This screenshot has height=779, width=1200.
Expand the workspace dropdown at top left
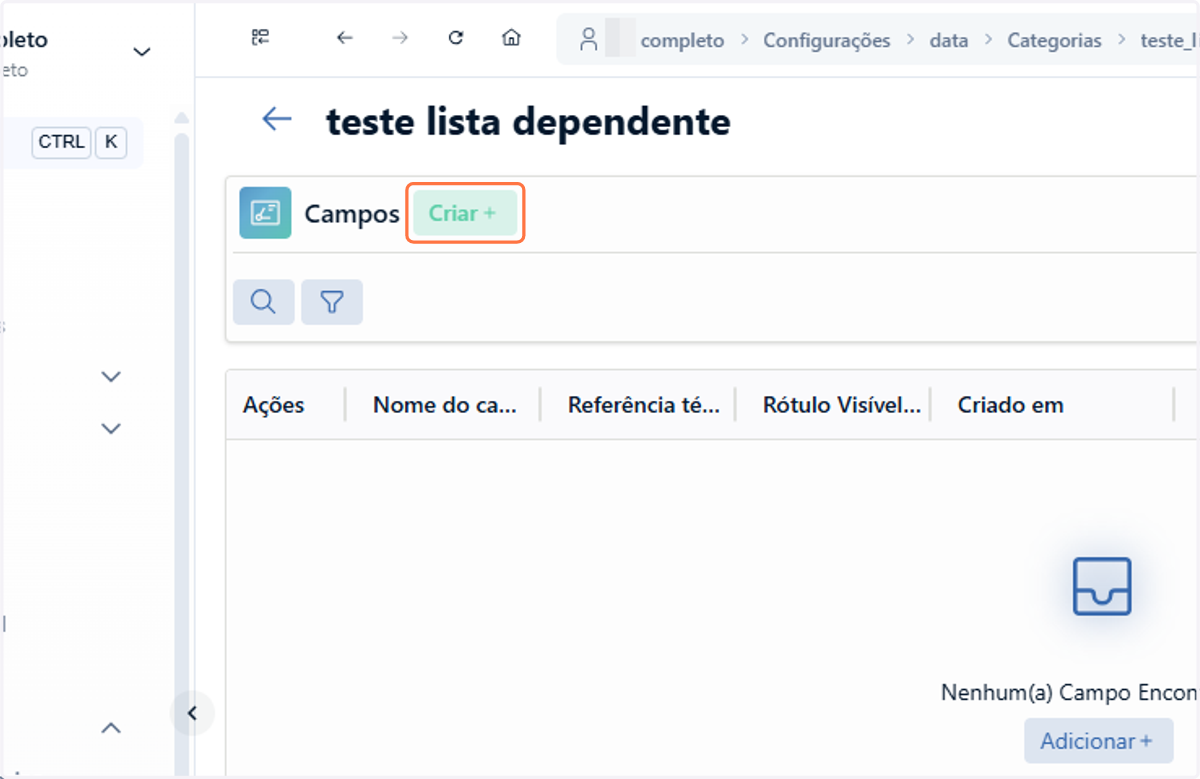(142, 52)
